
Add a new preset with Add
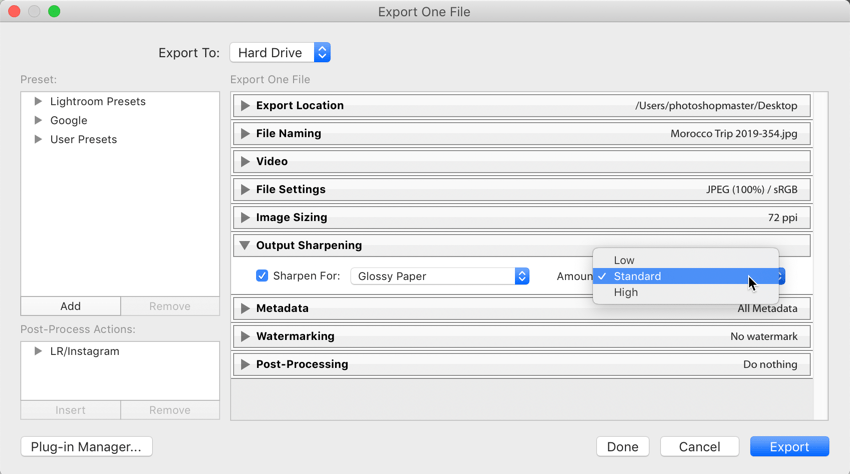[70, 306]
